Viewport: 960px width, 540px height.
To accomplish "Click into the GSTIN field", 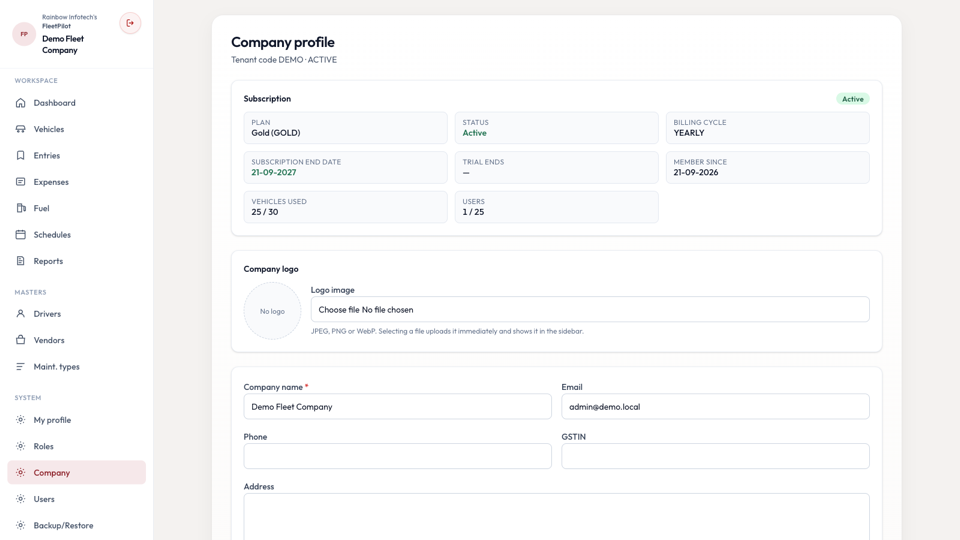I will [715, 456].
